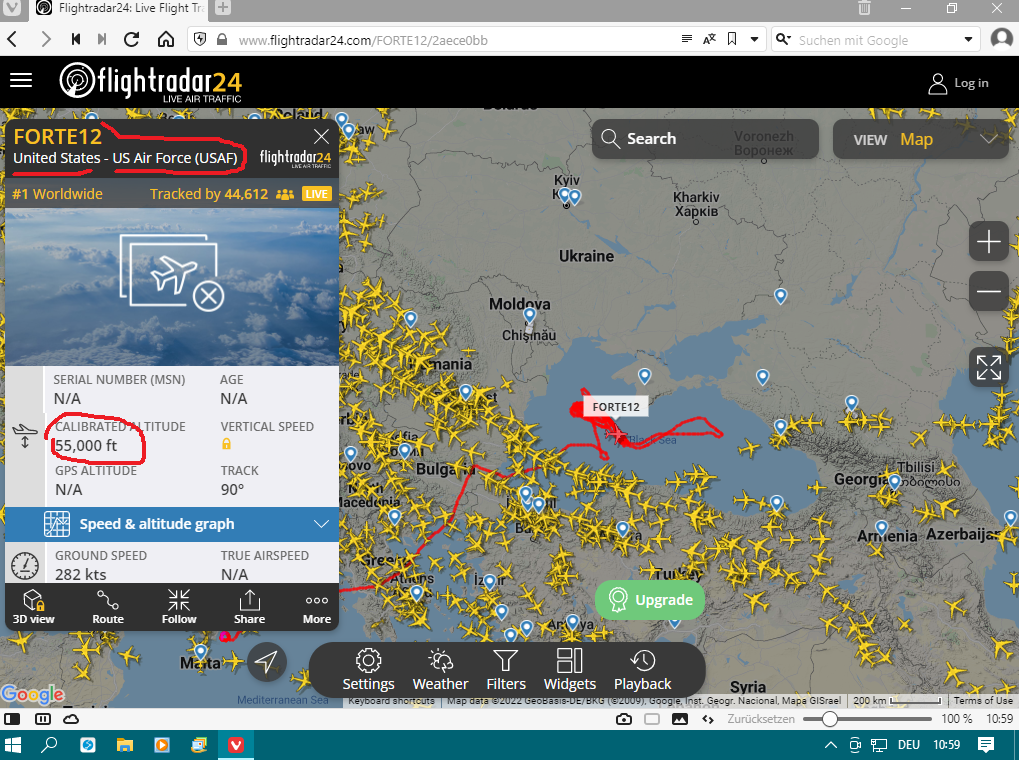Click the translate page icon
1024x768 pixels.
(x=709, y=39)
